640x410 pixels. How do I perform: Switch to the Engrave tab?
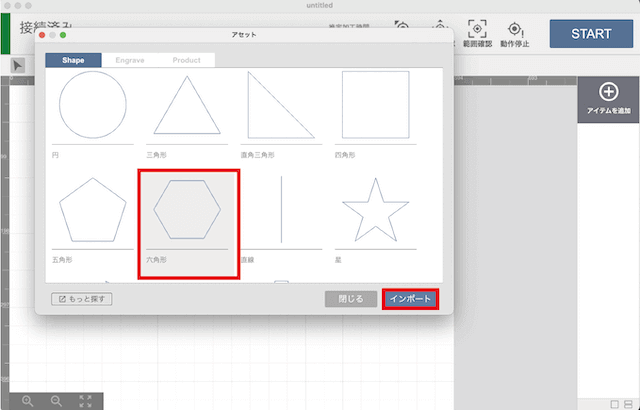[130, 60]
